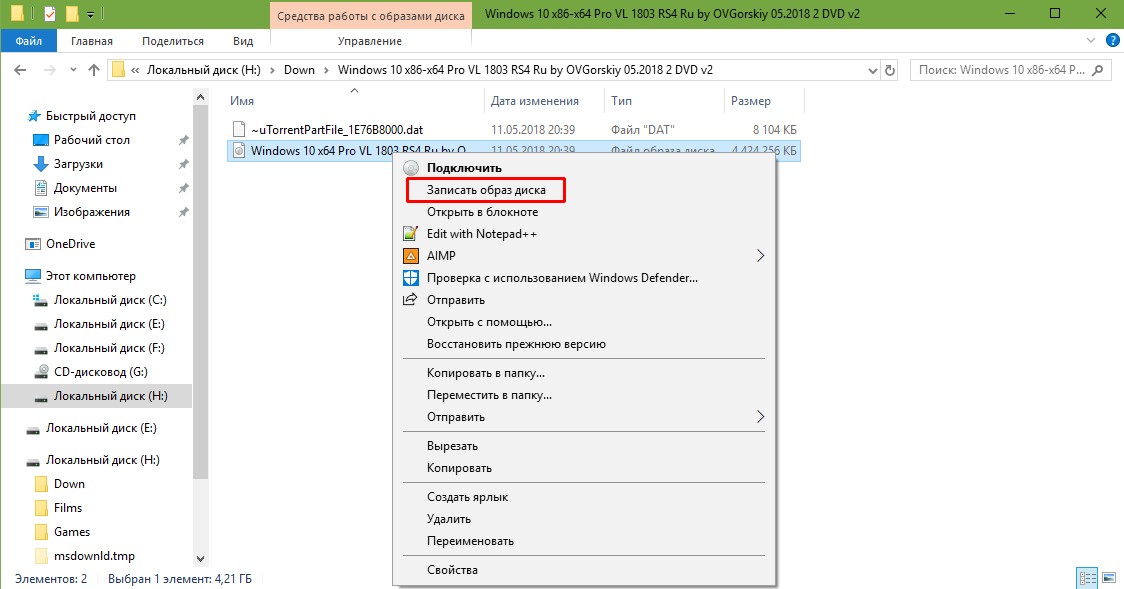The width and height of the screenshot is (1124, 589).
Task: Go up one folder level arrow
Action: pyautogui.click(x=94, y=70)
